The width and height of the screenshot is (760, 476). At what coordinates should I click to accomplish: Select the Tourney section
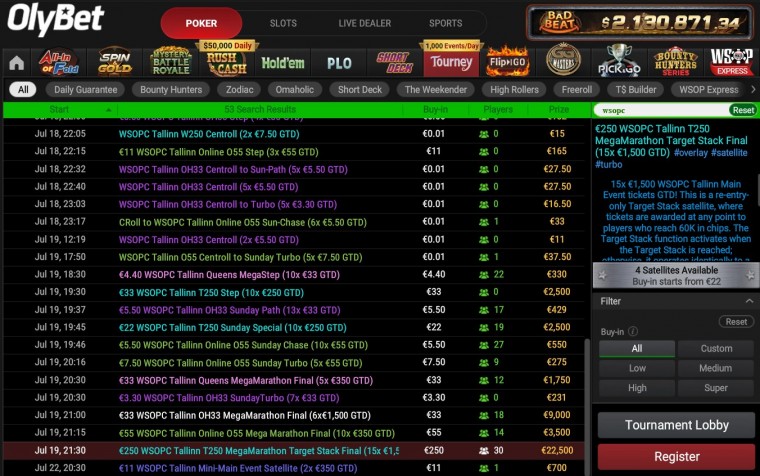(451, 63)
